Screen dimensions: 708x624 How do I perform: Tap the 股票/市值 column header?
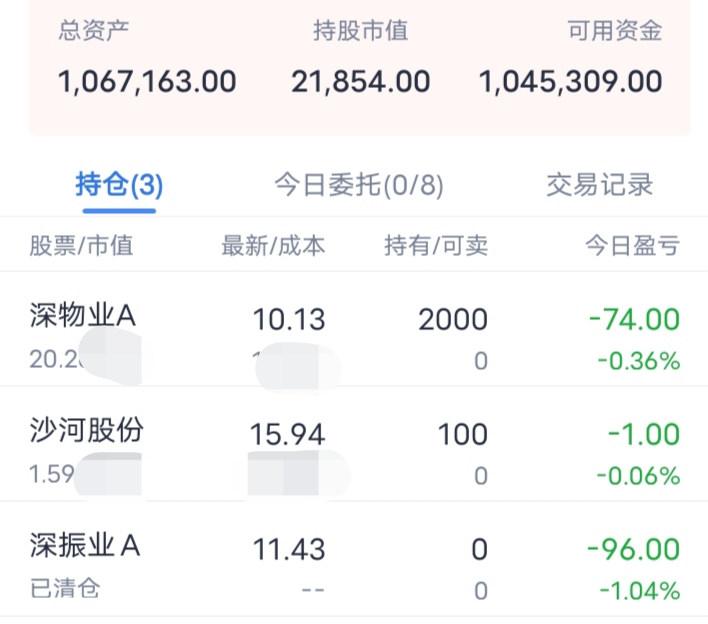click(x=82, y=245)
